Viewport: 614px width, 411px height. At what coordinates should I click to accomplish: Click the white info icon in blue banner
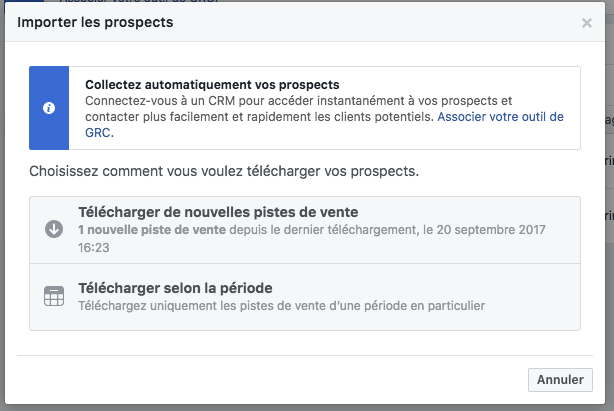click(x=49, y=108)
